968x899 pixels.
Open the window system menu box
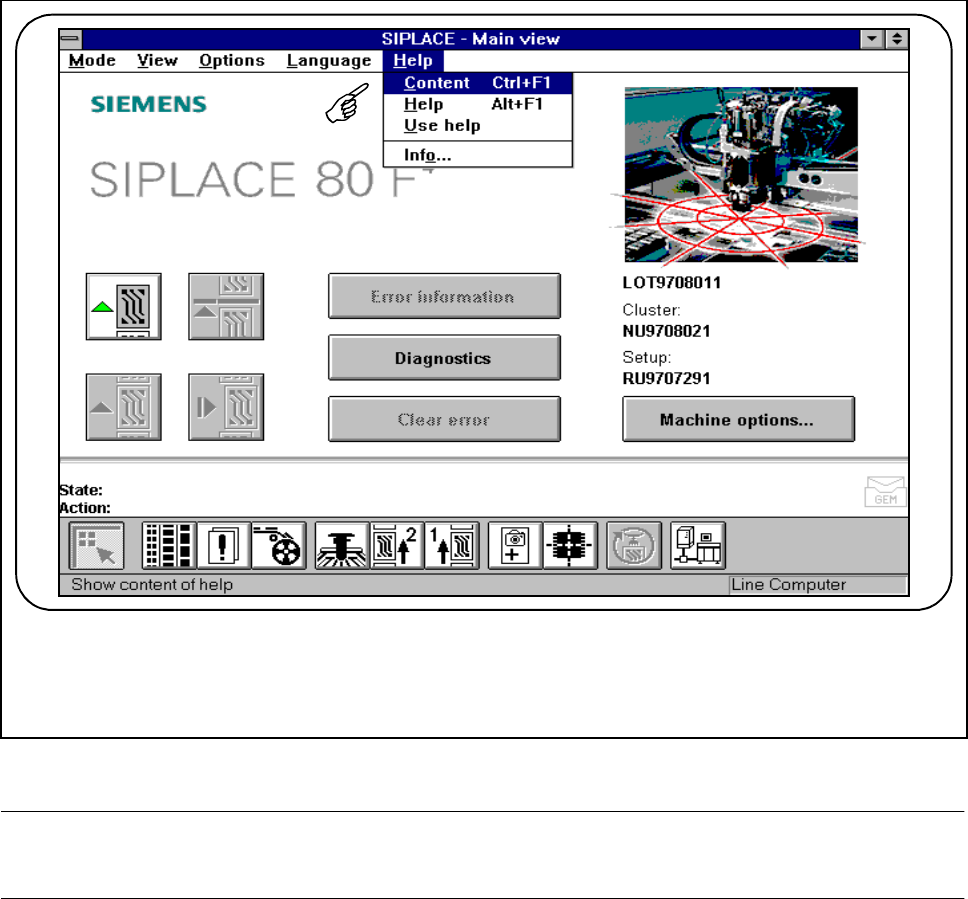tap(70, 39)
